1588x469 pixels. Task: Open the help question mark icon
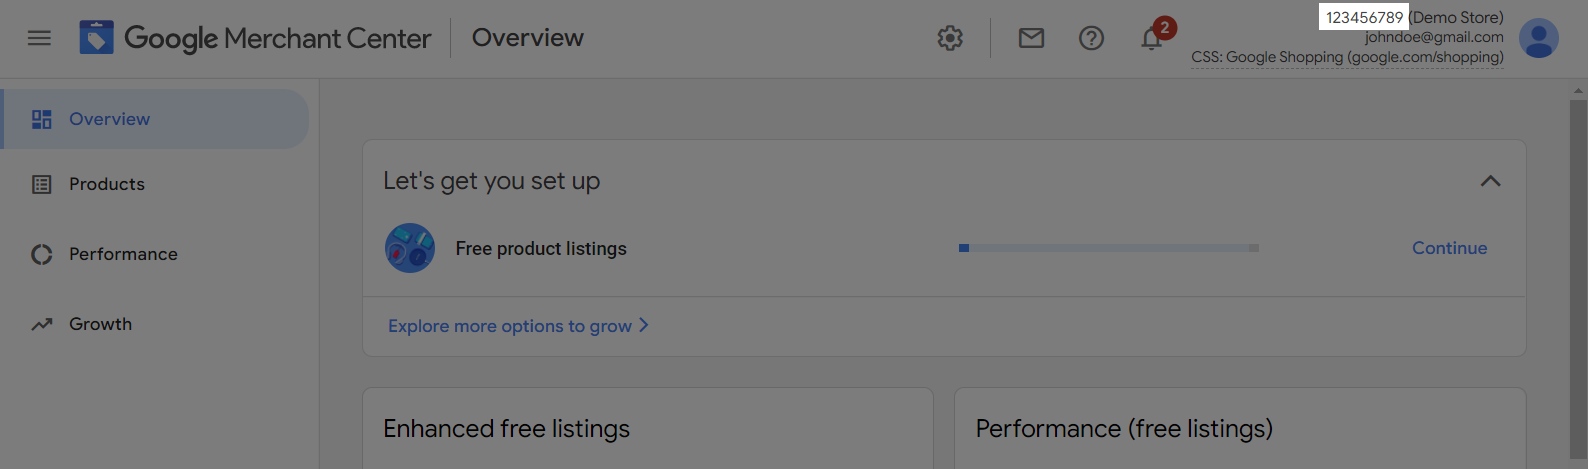click(1091, 38)
